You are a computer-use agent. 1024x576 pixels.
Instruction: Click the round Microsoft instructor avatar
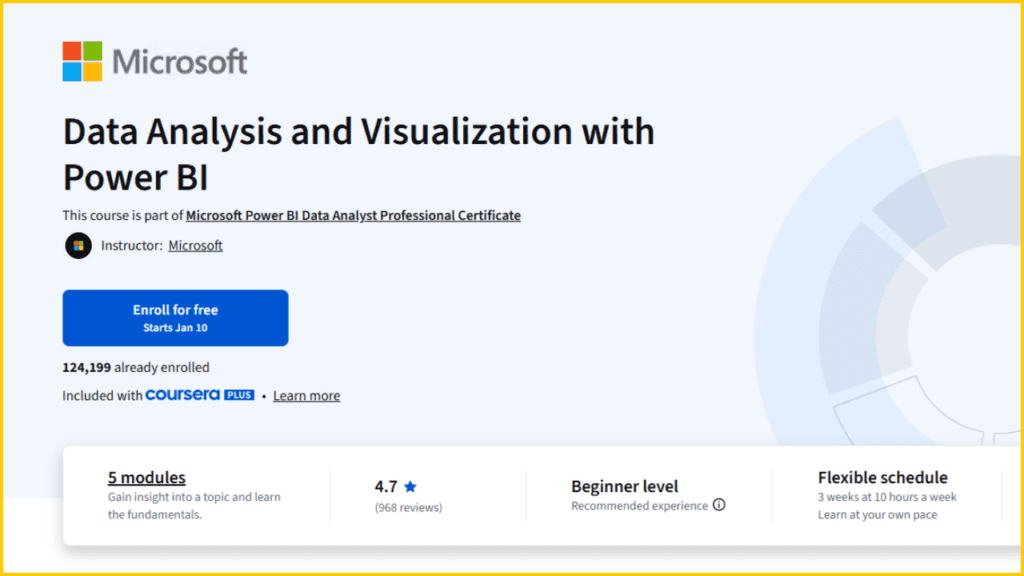(x=78, y=246)
